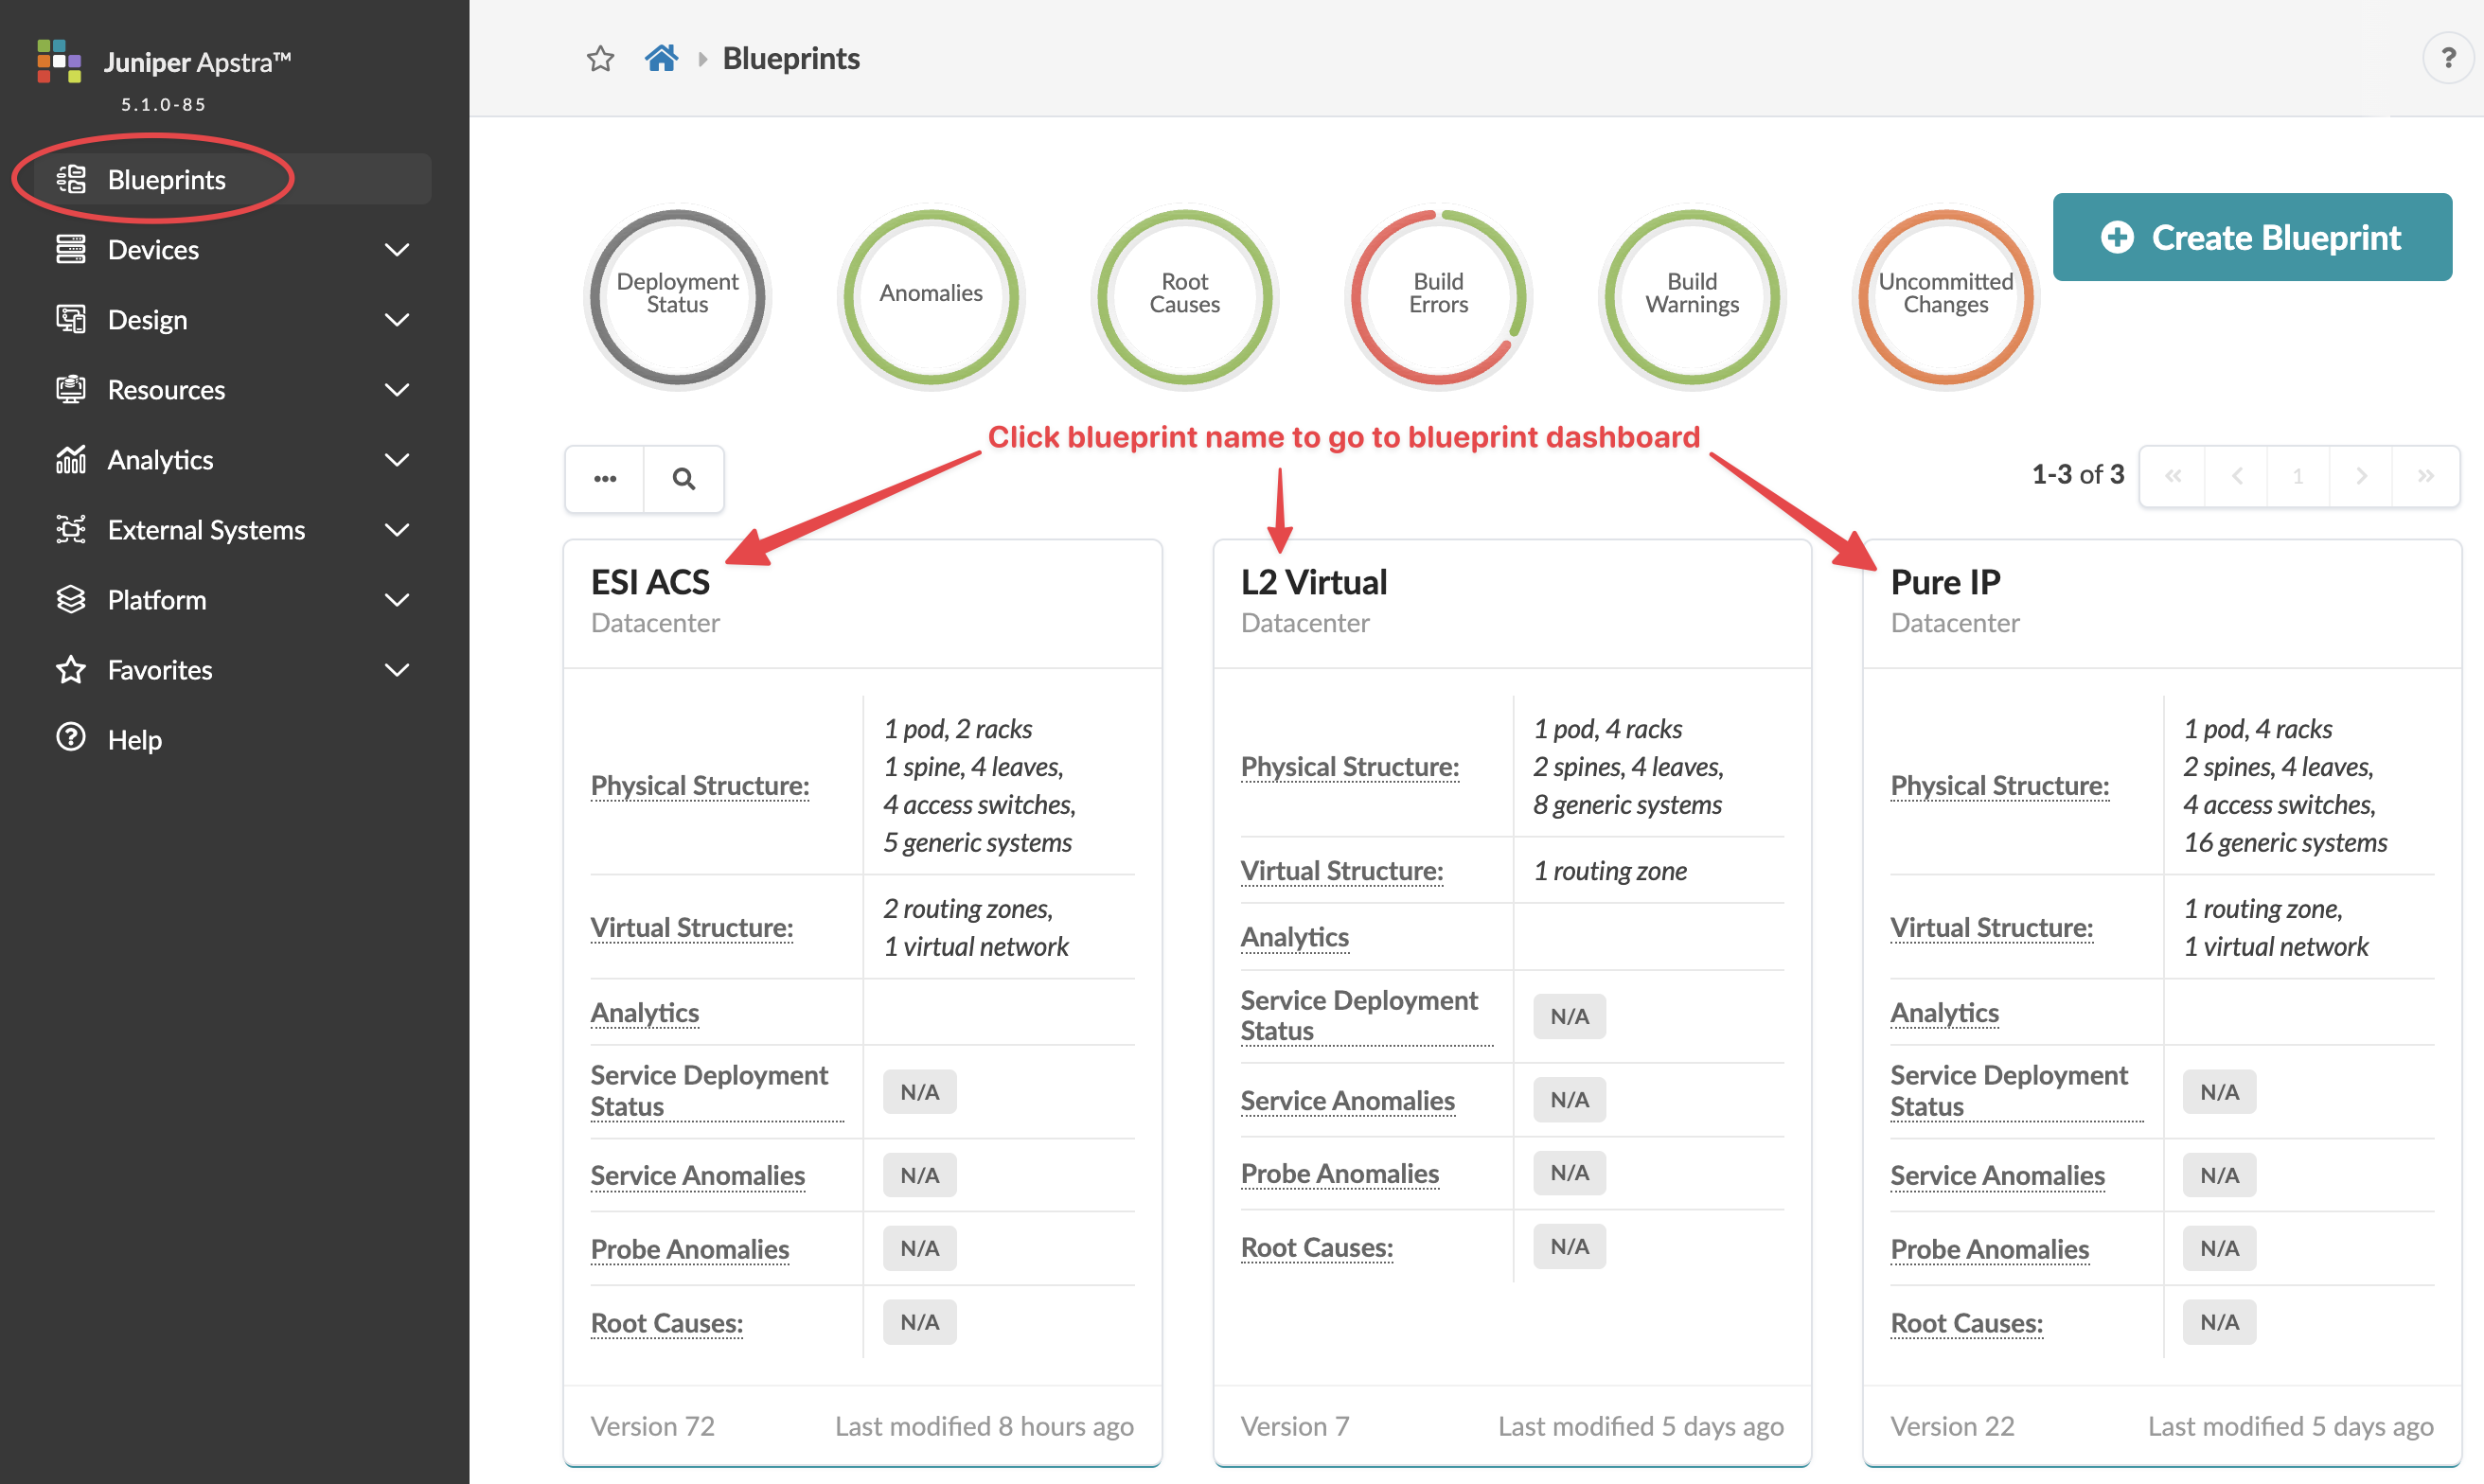Screen dimensions: 2484x1484
Task: Open Analytics link in L2 Virtual card
Action: (x=1294, y=937)
